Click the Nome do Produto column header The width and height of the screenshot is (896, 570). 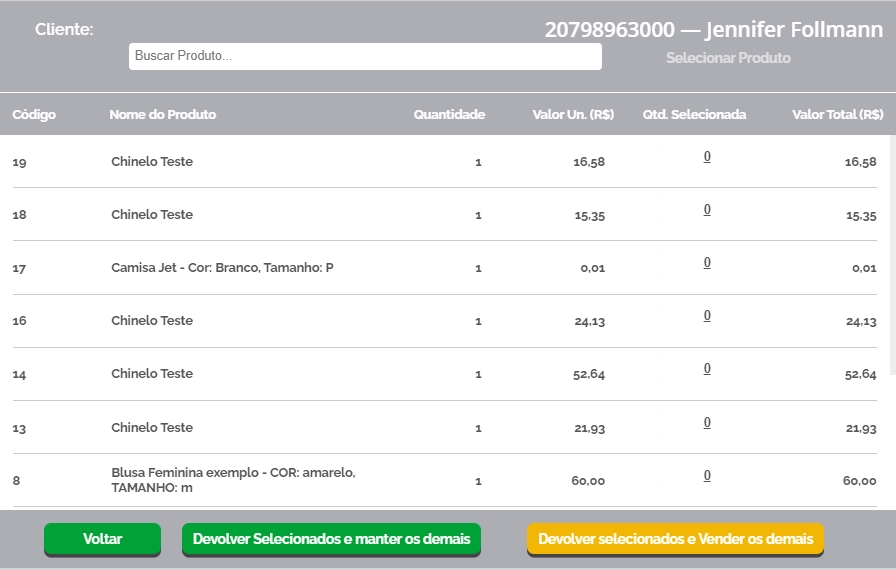click(162, 115)
